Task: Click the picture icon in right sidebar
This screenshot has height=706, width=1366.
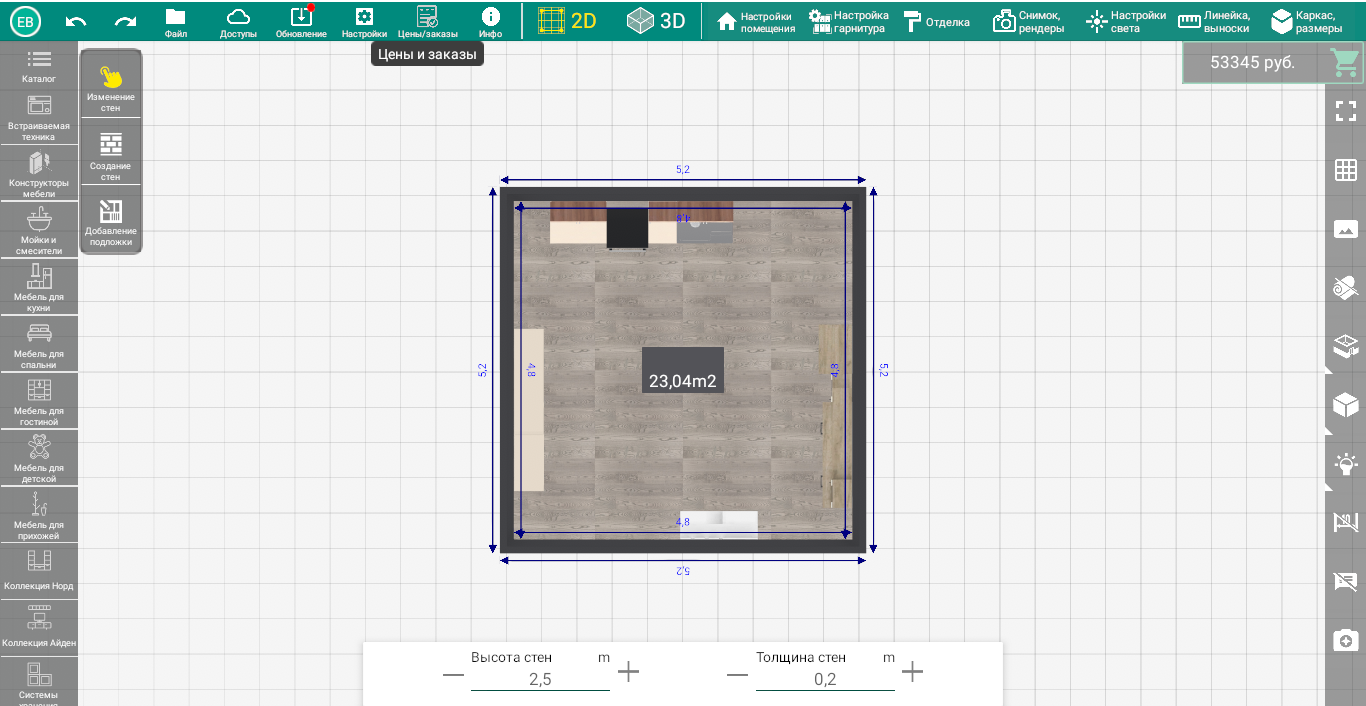Action: pos(1346,229)
